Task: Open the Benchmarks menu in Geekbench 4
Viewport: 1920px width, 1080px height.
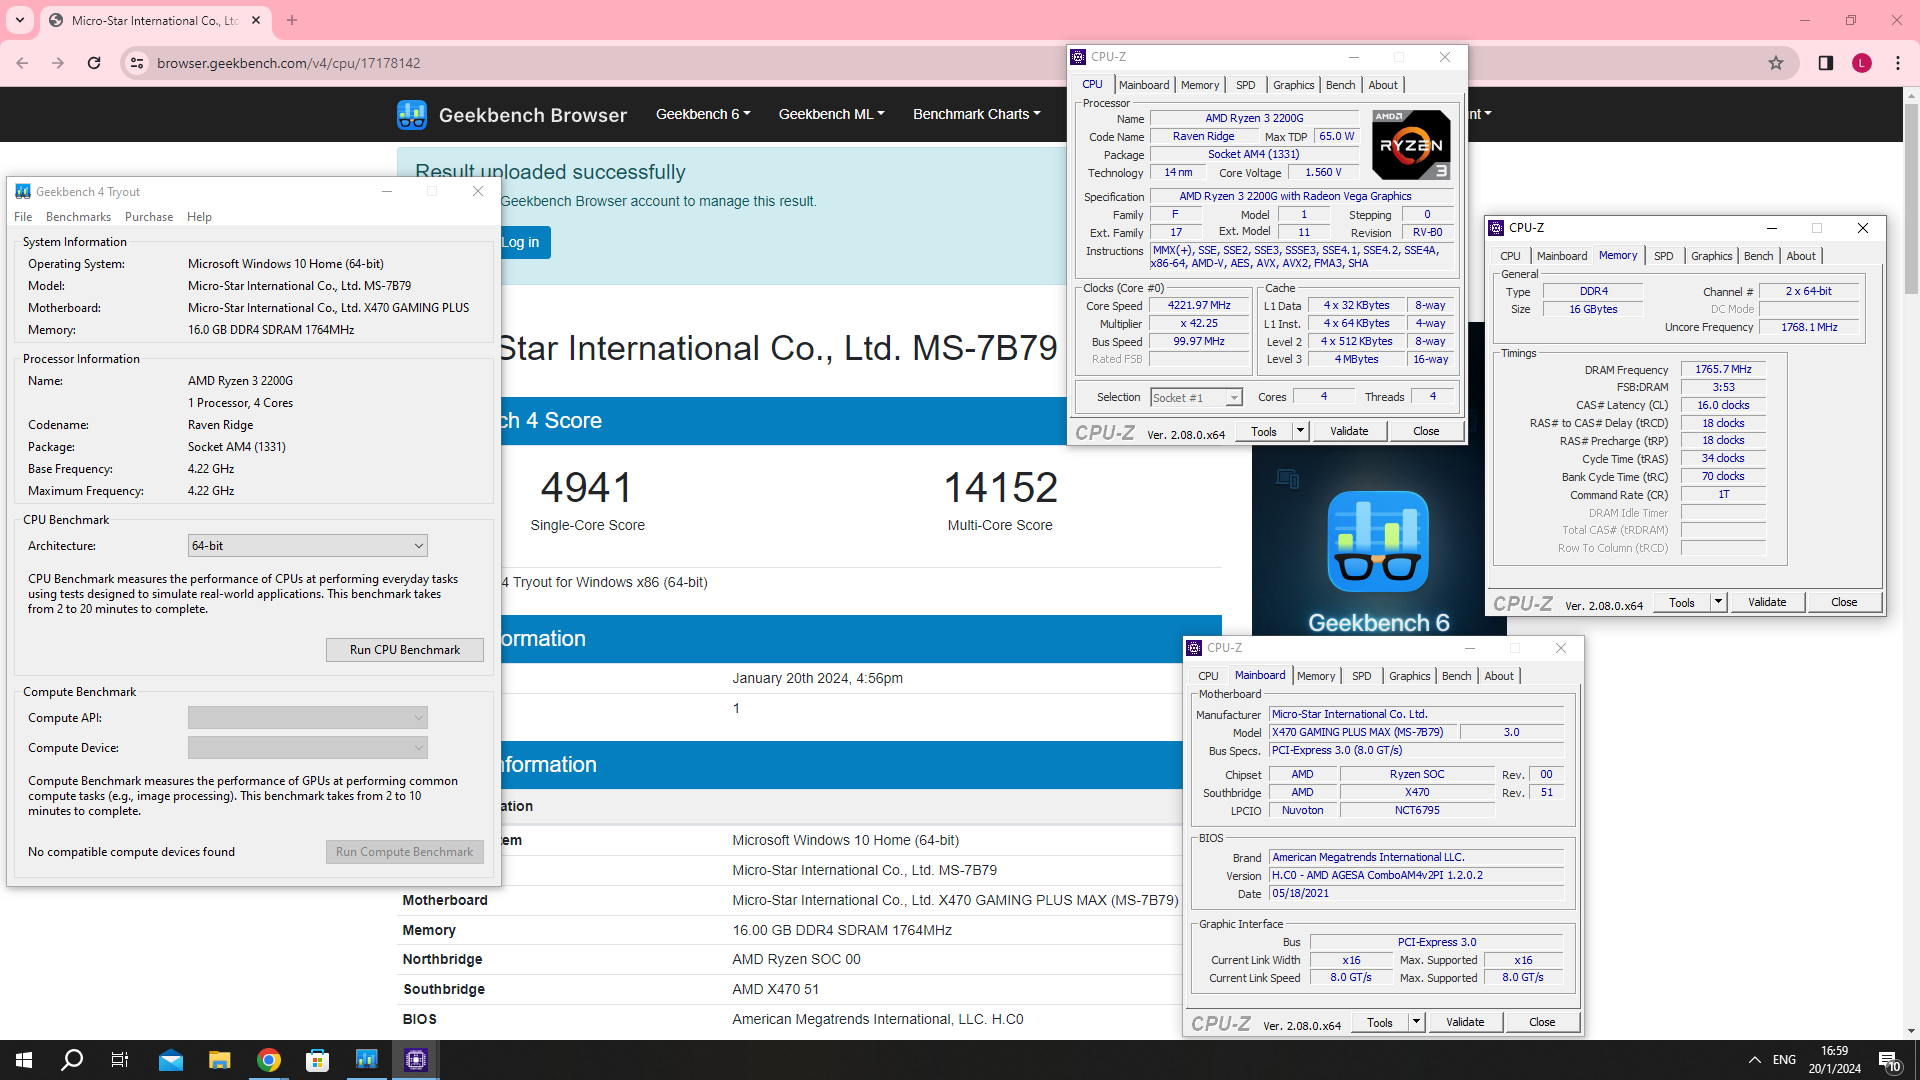Action: [78, 217]
